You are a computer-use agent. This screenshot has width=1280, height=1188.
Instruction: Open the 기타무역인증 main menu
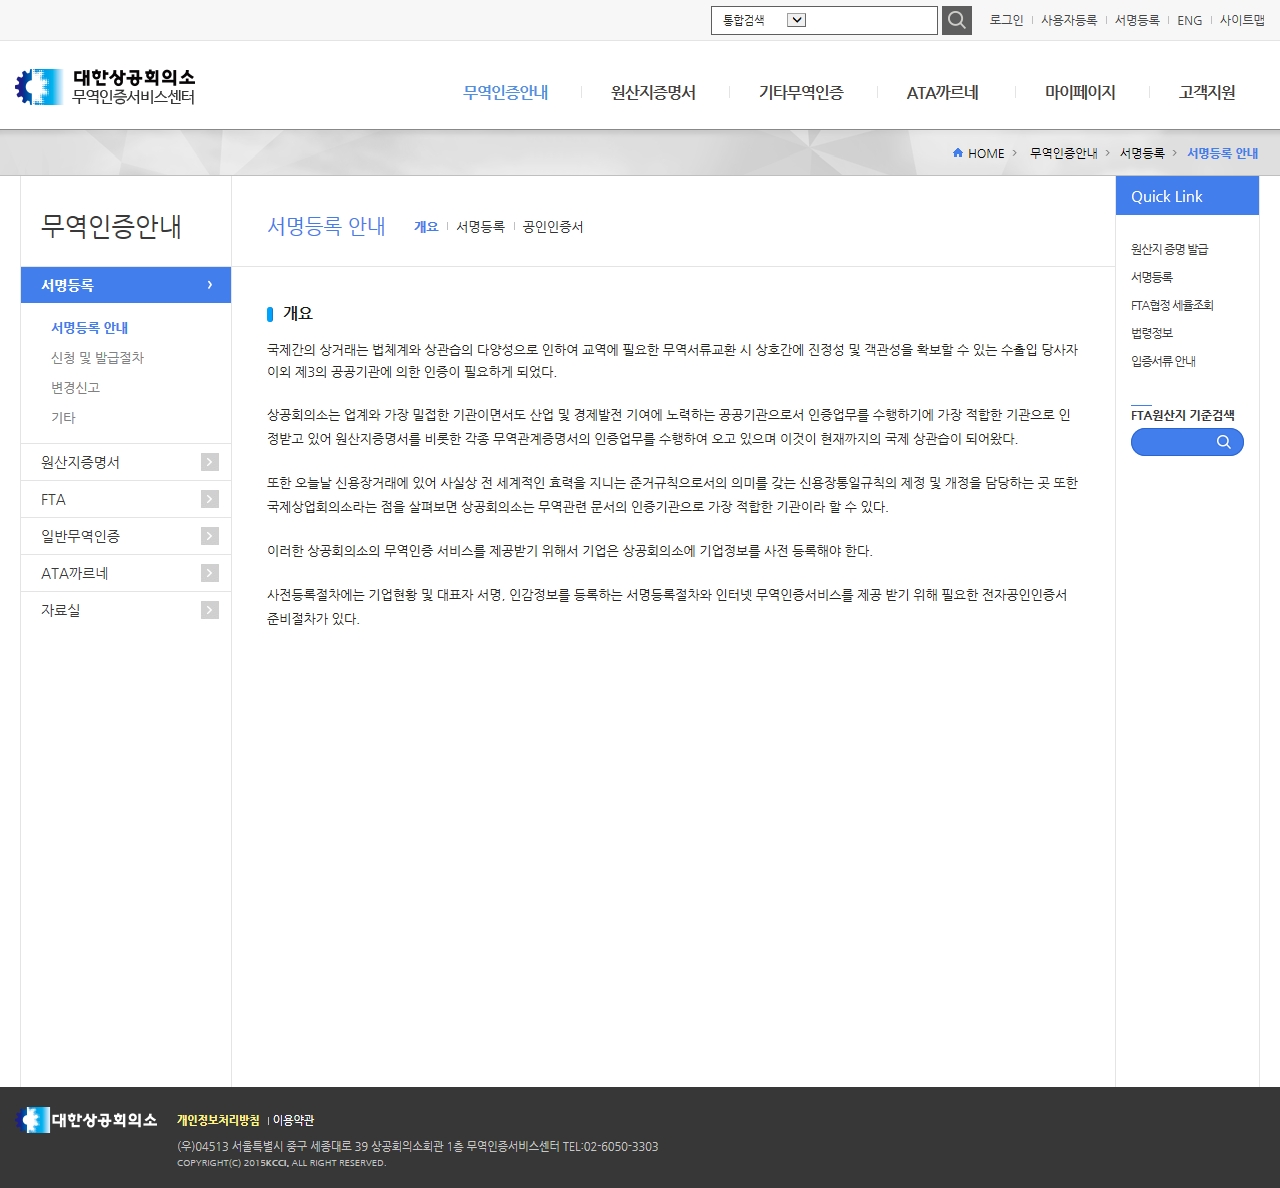pos(801,92)
